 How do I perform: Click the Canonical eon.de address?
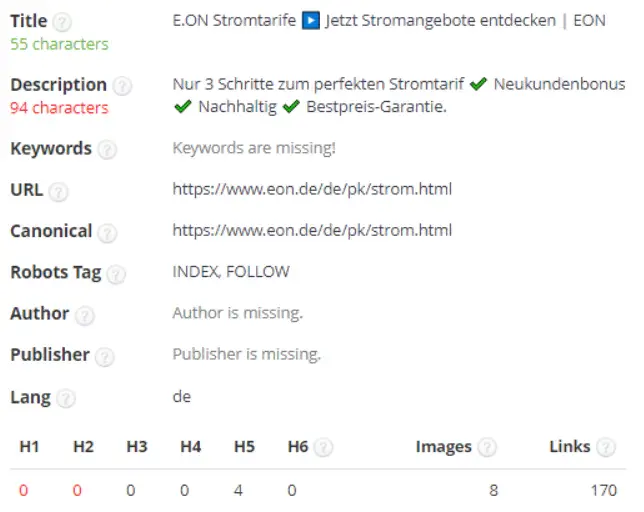click(x=312, y=231)
